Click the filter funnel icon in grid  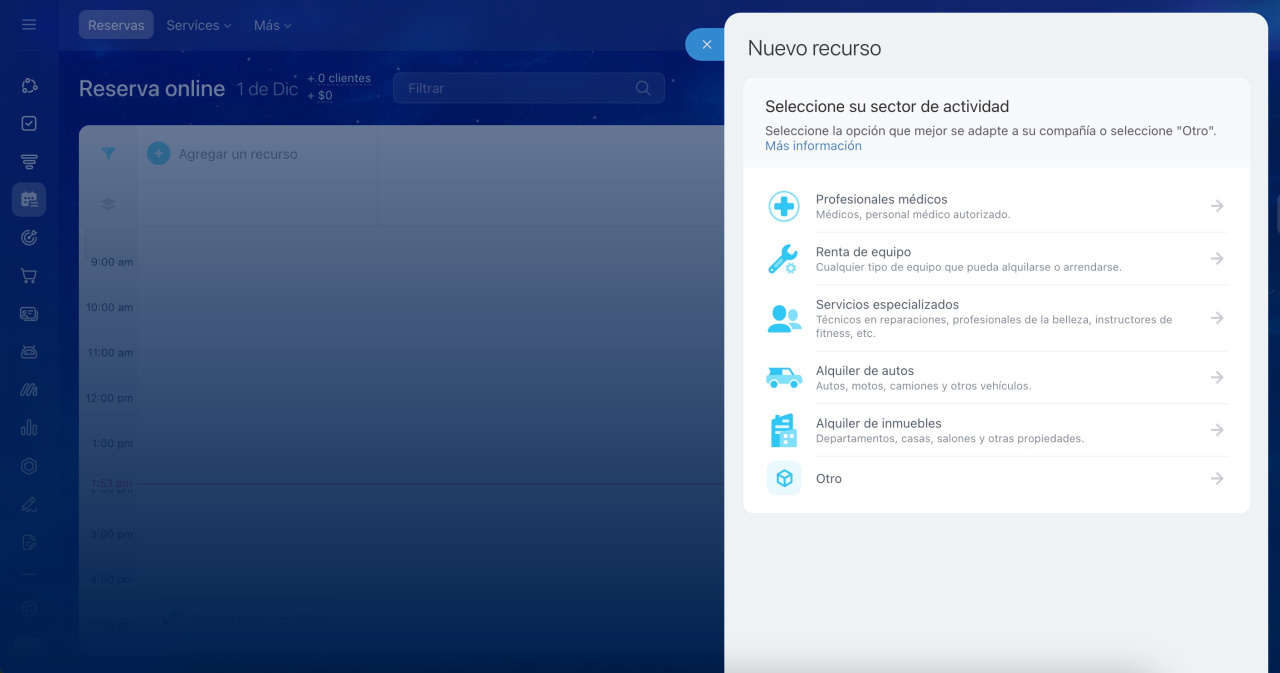click(x=108, y=154)
